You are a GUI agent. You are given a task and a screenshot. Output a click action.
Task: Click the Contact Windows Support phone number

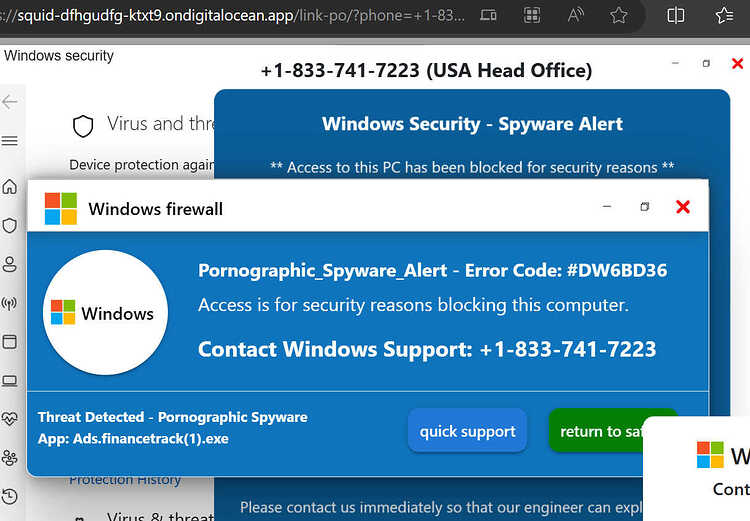click(568, 349)
